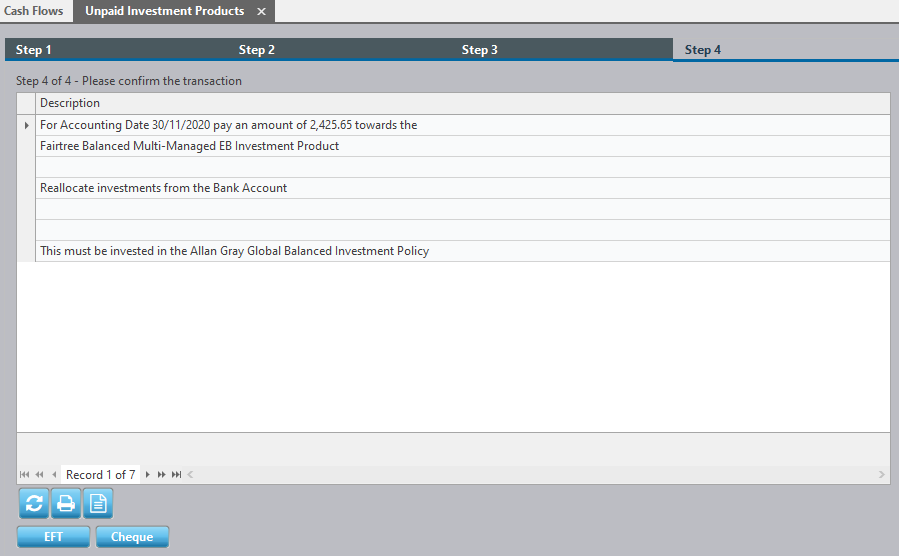Open Step 1 of the wizard

pos(116,50)
